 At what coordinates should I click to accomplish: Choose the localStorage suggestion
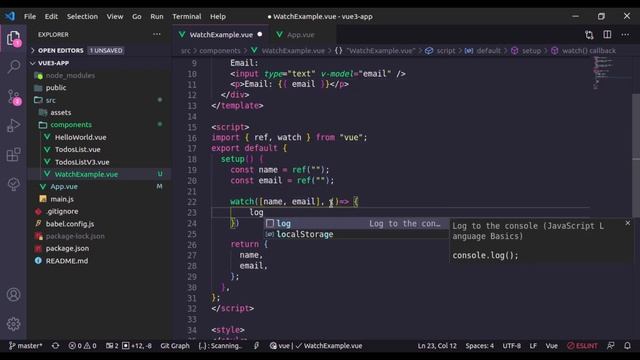click(x=356, y=234)
